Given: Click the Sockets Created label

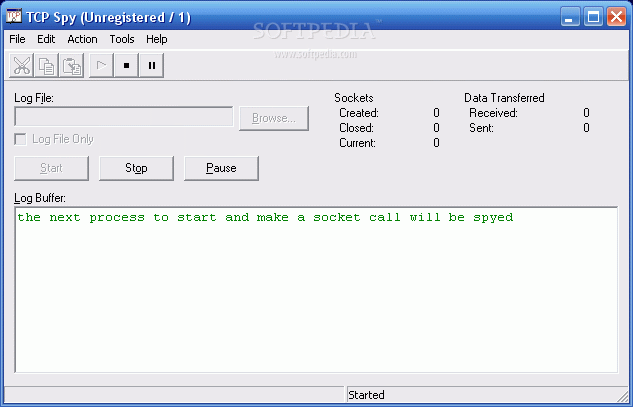Looking at the screenshot, I should [x=359, y=113].
